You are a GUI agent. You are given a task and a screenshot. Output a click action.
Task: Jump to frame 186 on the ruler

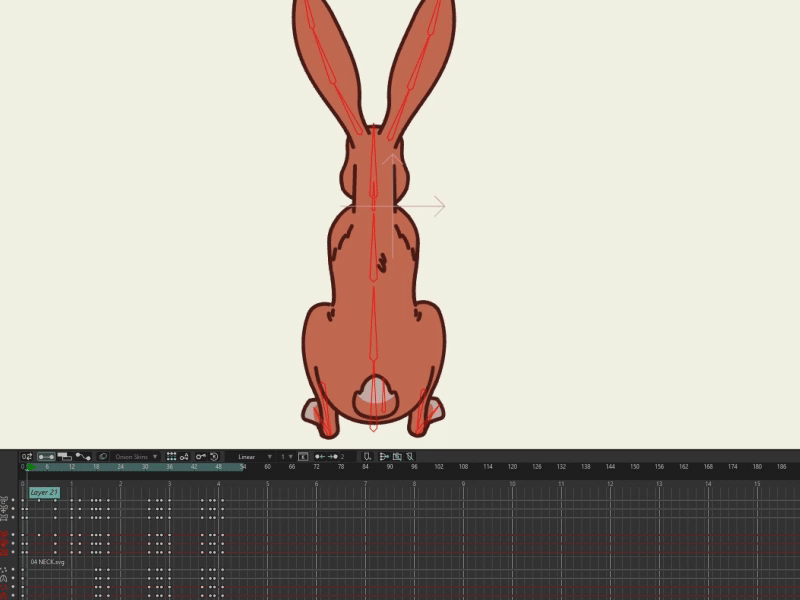(782, 467)
